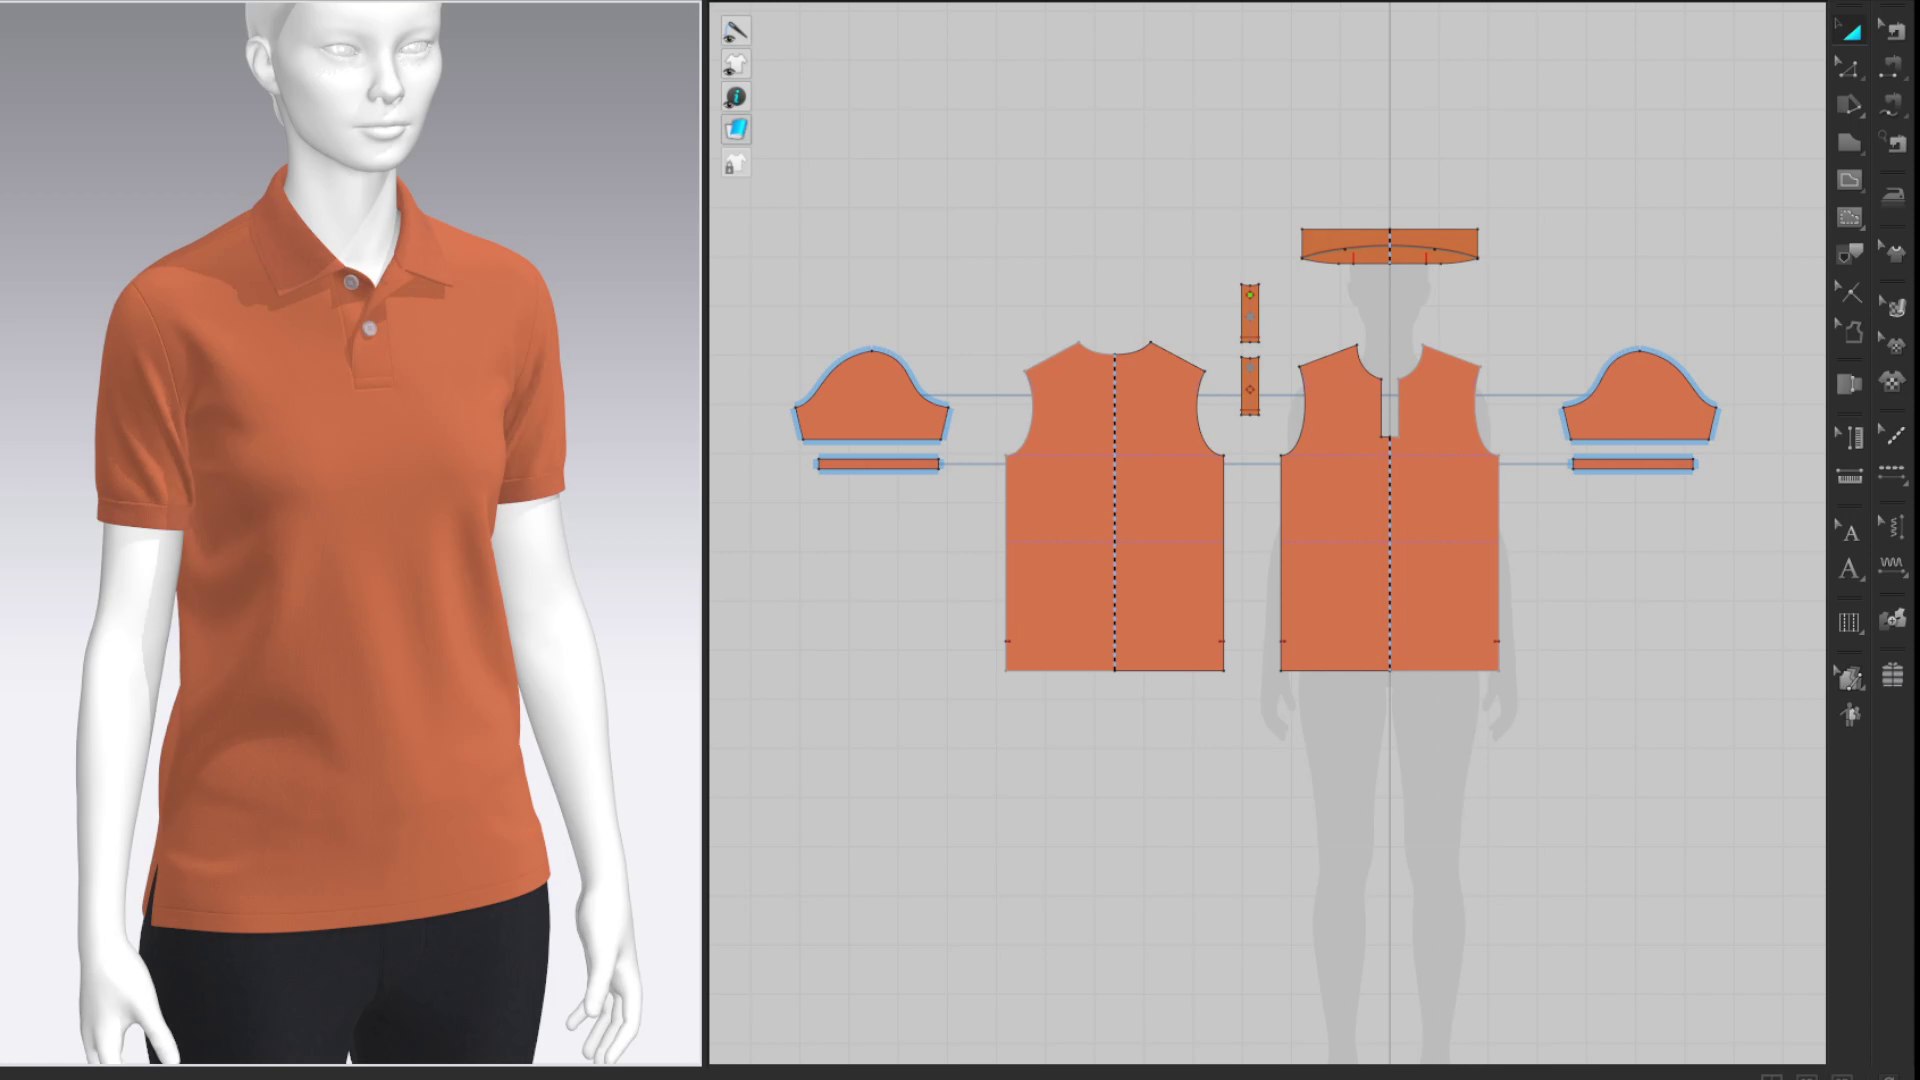
Task: Select the left sleeve cuff band strip
Action: pyautogui.click(x=878, y=464)
